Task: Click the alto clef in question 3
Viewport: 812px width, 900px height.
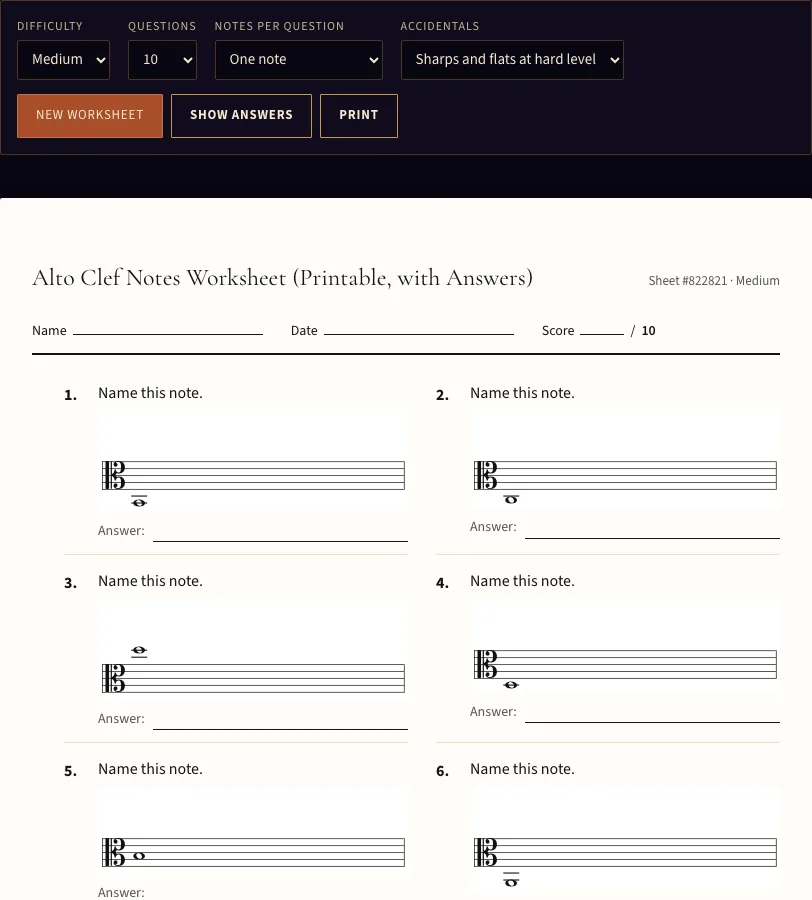Action: (x=114, y=678)
